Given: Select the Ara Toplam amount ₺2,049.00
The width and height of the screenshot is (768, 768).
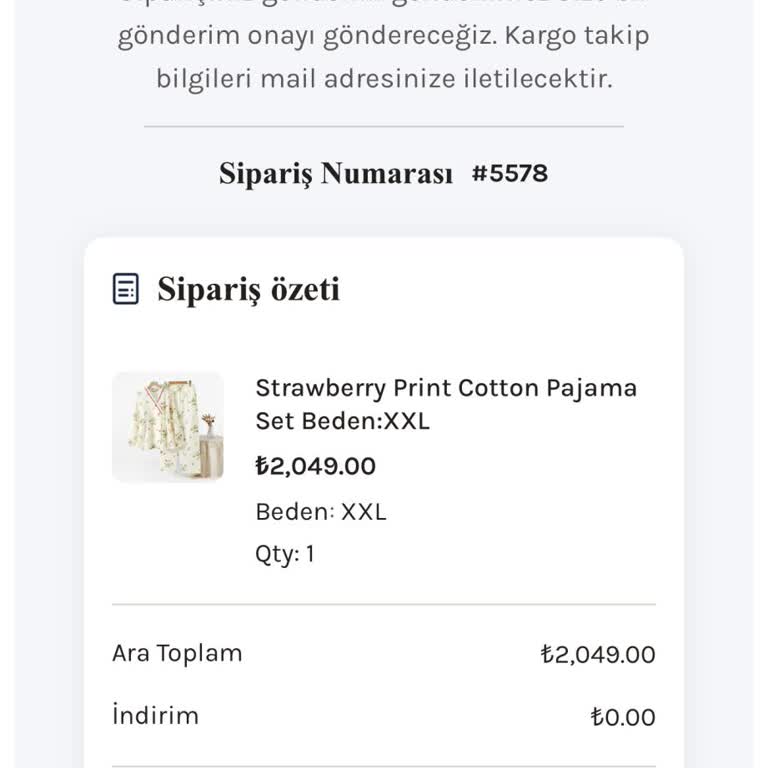Looking at the screenshot, I should (x=598, y=655).
